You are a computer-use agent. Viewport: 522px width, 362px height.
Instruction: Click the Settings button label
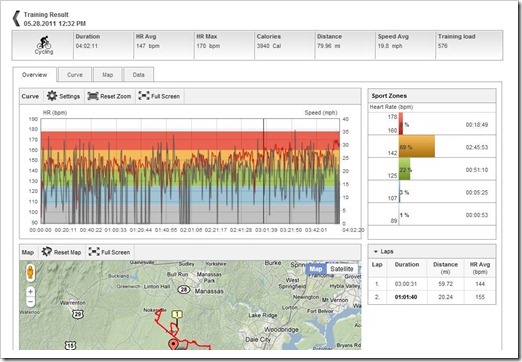point(69,96)
